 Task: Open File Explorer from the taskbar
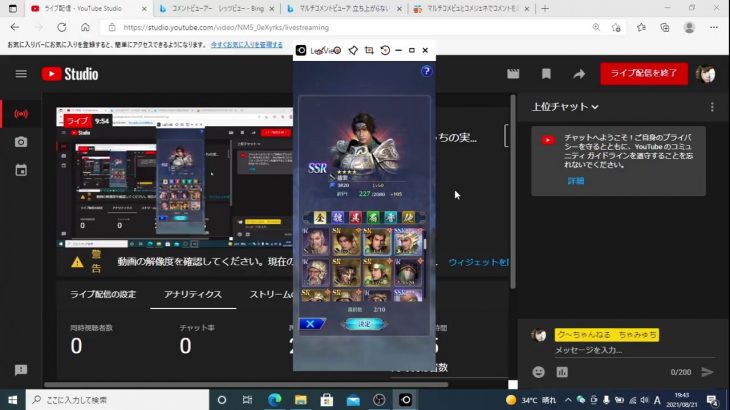tap(300, 400)
